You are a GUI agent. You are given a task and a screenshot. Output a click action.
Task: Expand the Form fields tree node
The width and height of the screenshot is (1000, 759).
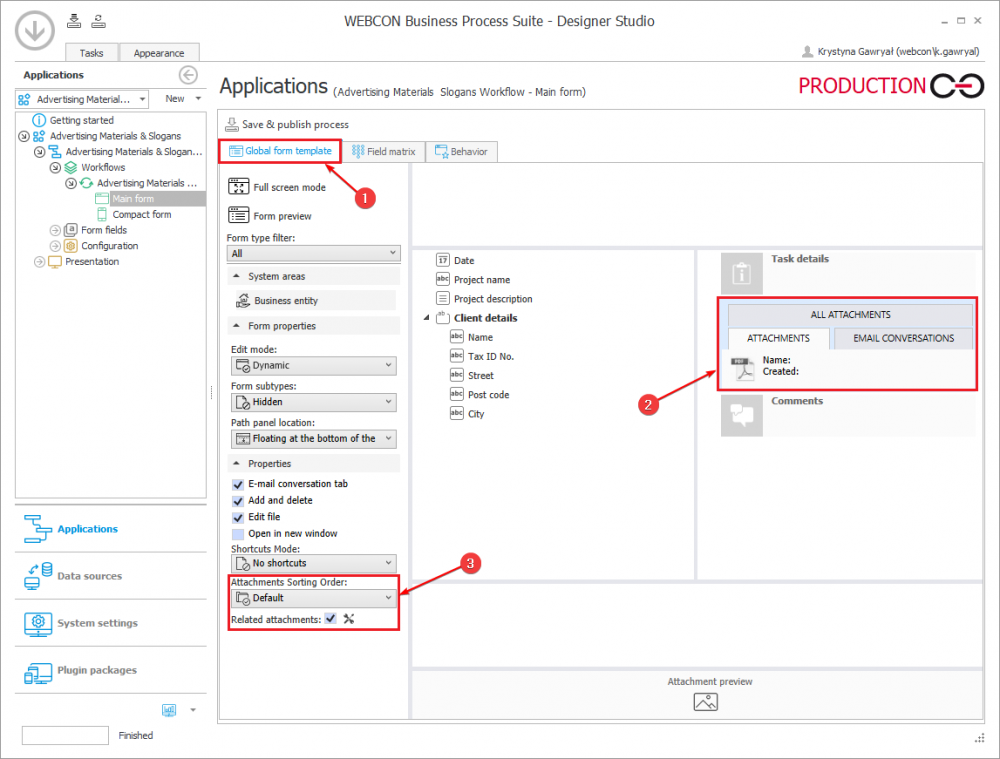click(x=55, y=230)
